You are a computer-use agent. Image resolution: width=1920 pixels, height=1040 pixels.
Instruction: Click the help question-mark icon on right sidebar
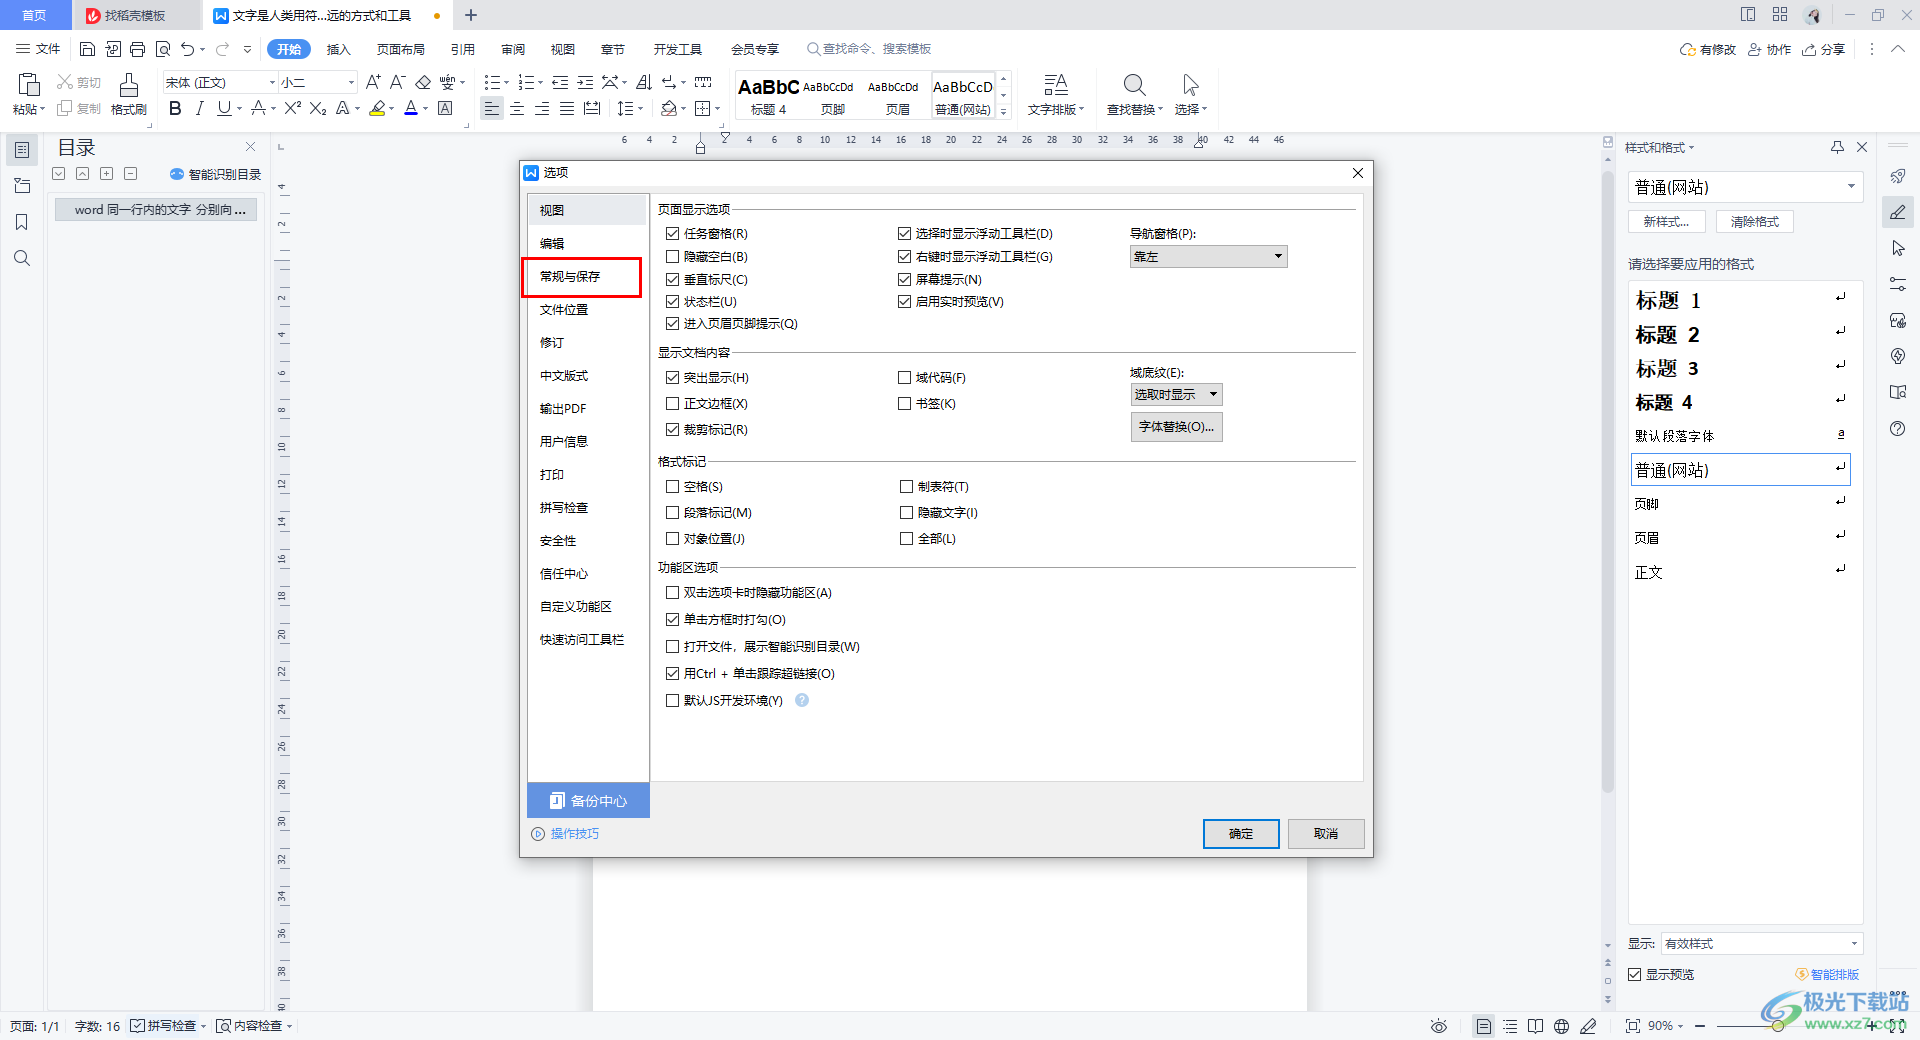pyautogui.click(x=1898, y=429)
